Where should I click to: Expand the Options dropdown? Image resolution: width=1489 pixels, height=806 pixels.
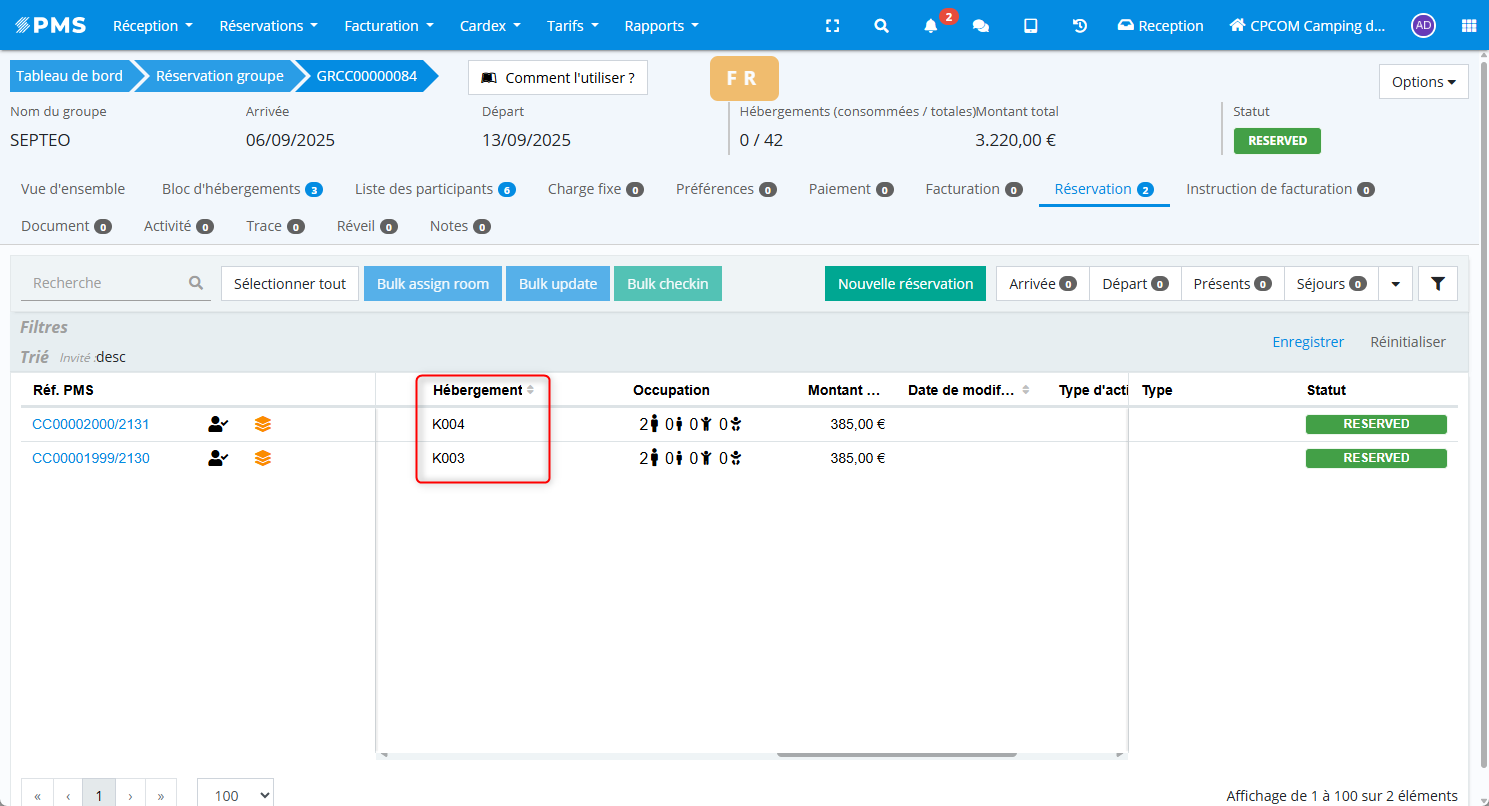click(1423, 82)
